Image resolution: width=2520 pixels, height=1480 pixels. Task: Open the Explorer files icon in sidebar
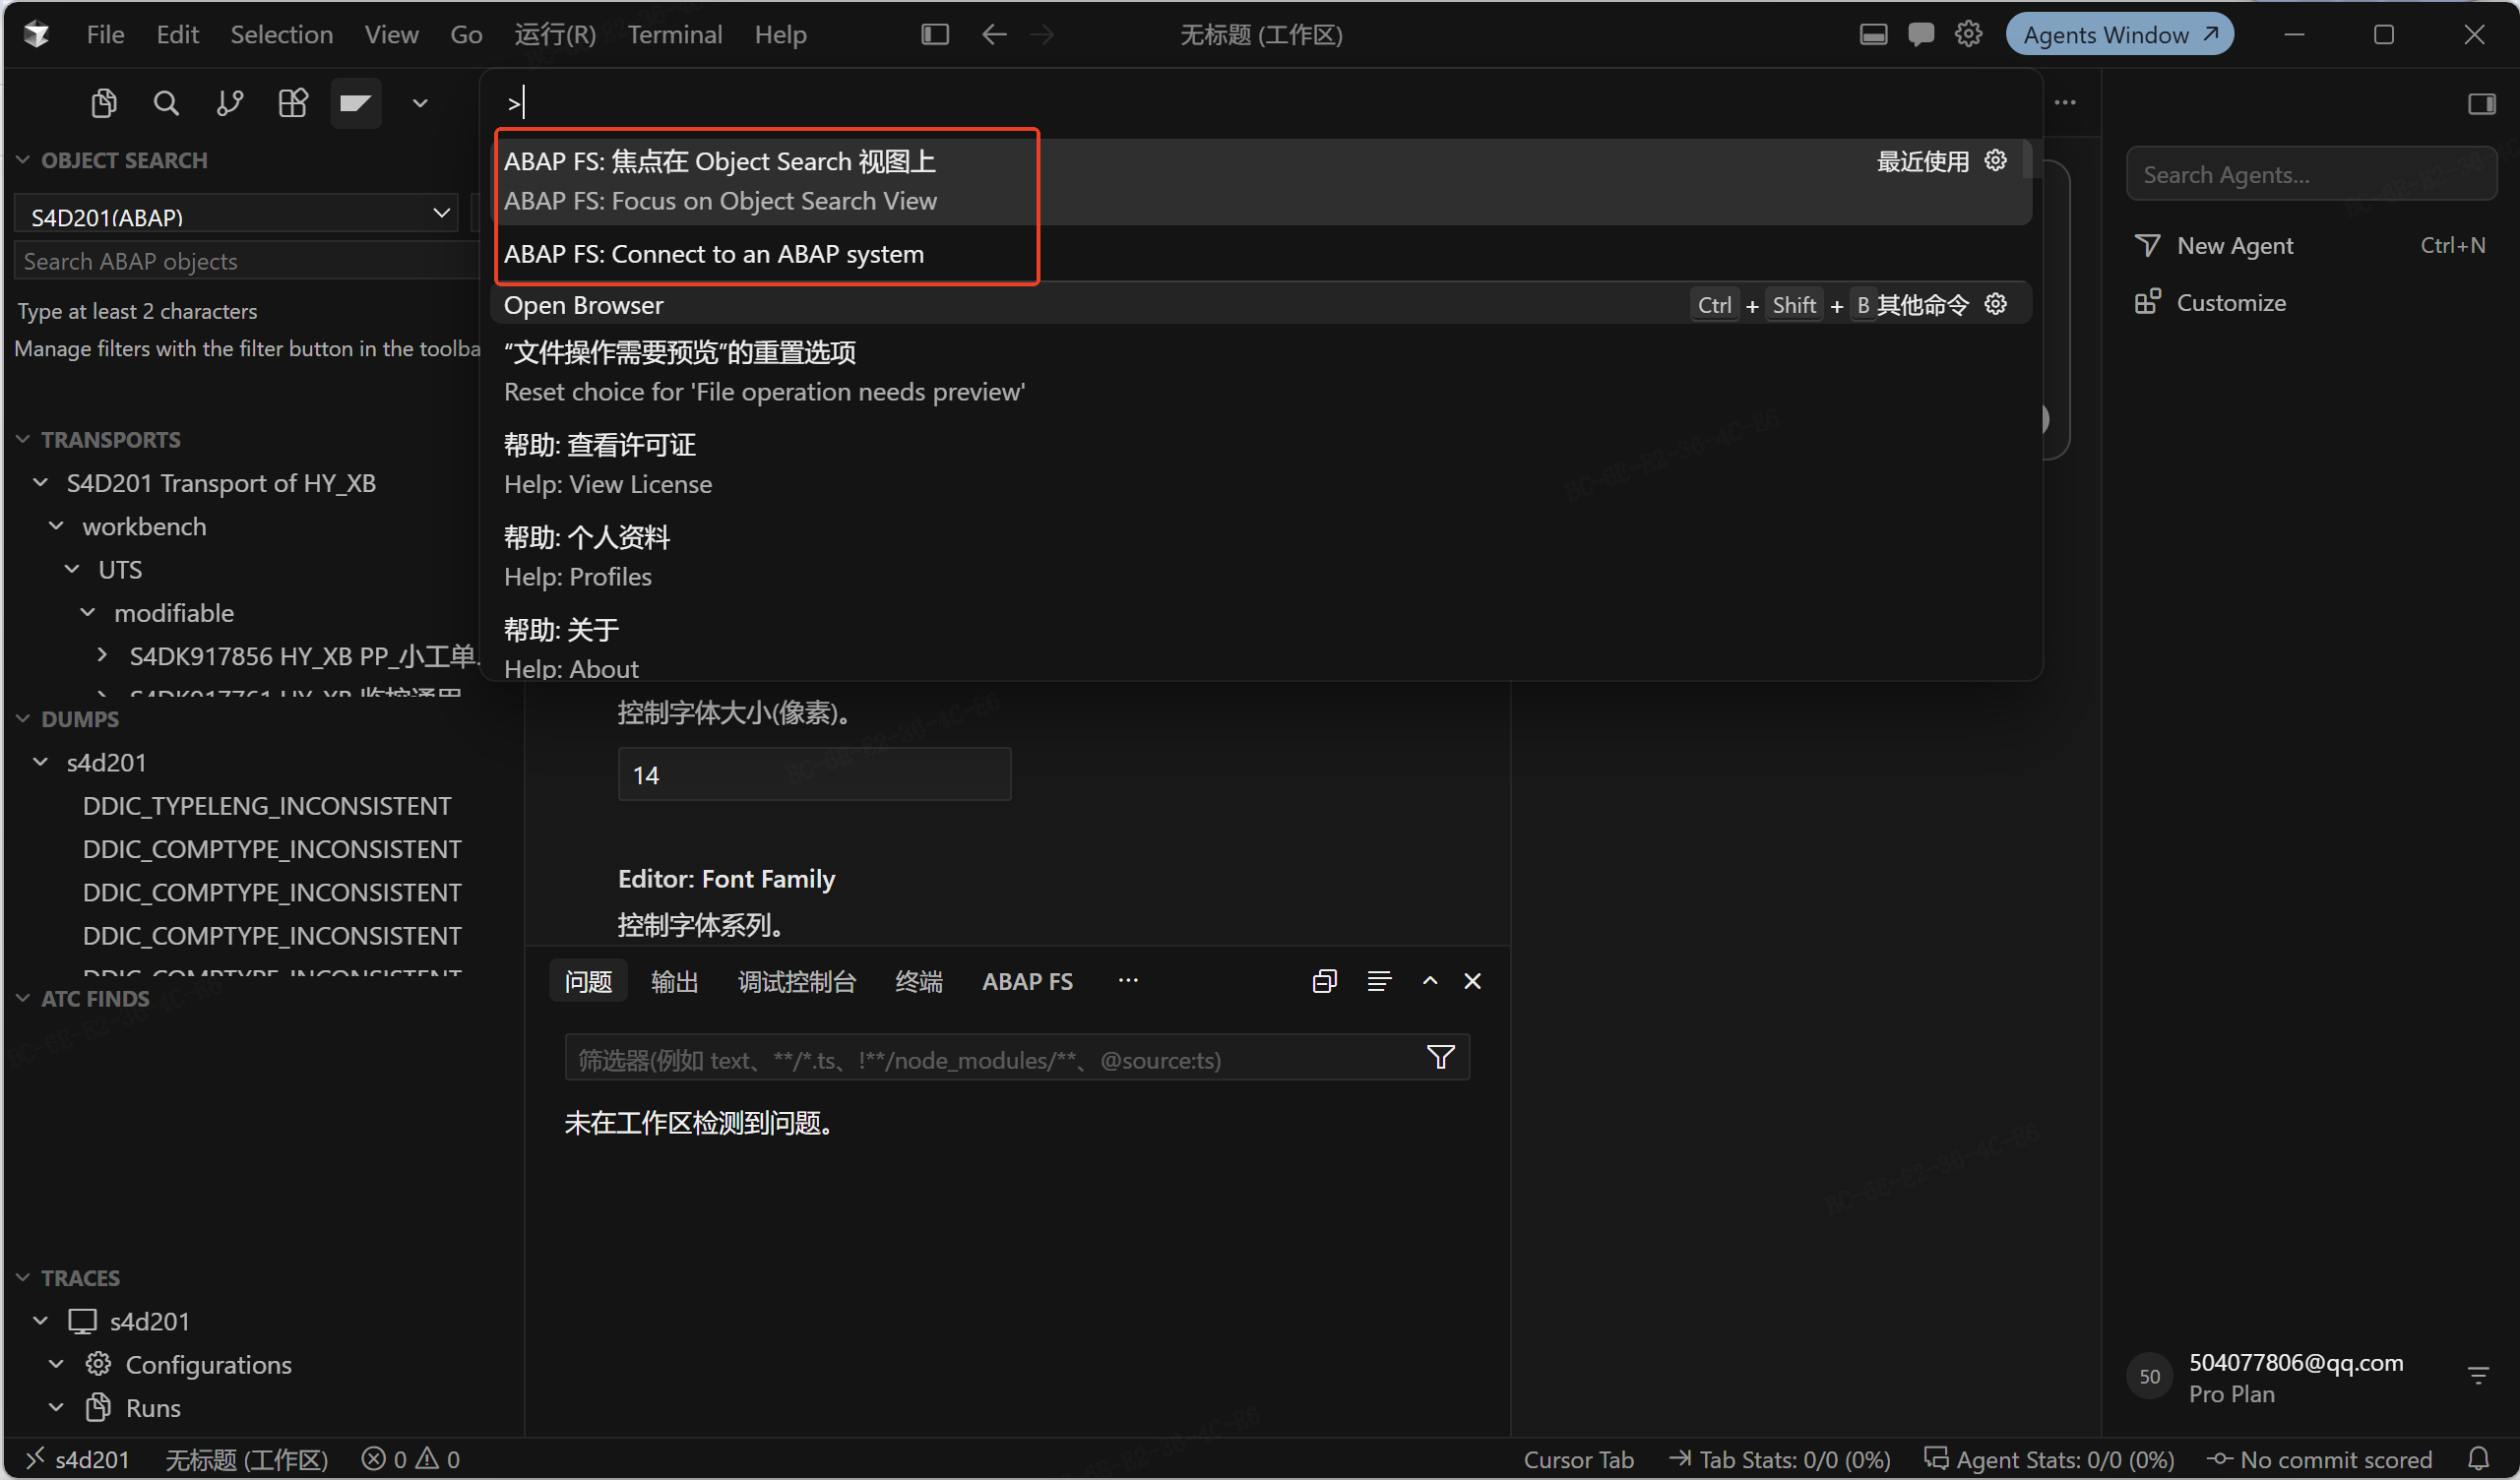pos(104,103)
